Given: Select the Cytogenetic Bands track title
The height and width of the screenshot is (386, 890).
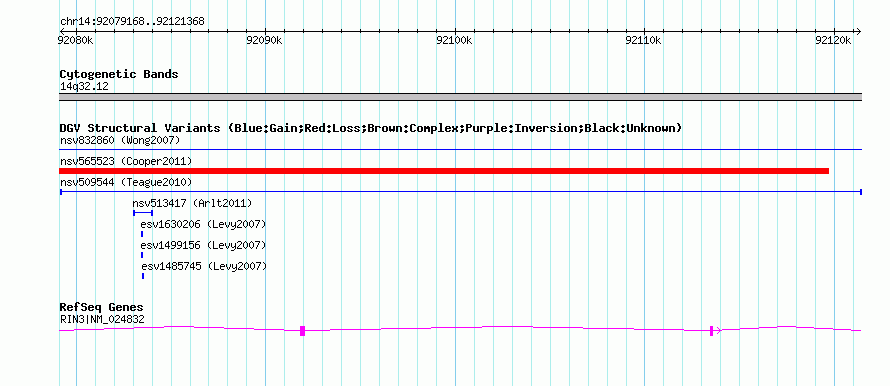Looking at the screenshot, I should [x=119, y=74].
